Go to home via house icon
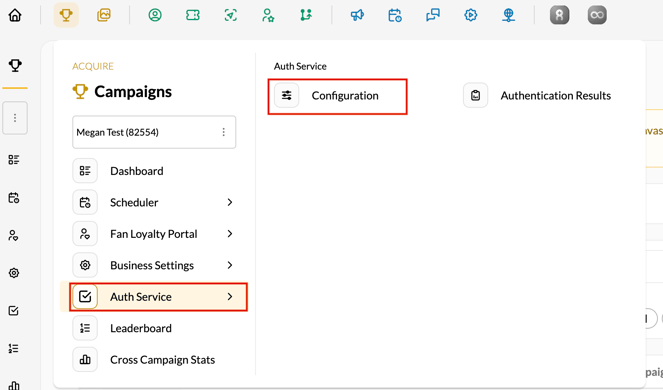Viewport: 663px width, 390px height. [x=15, y=16]
